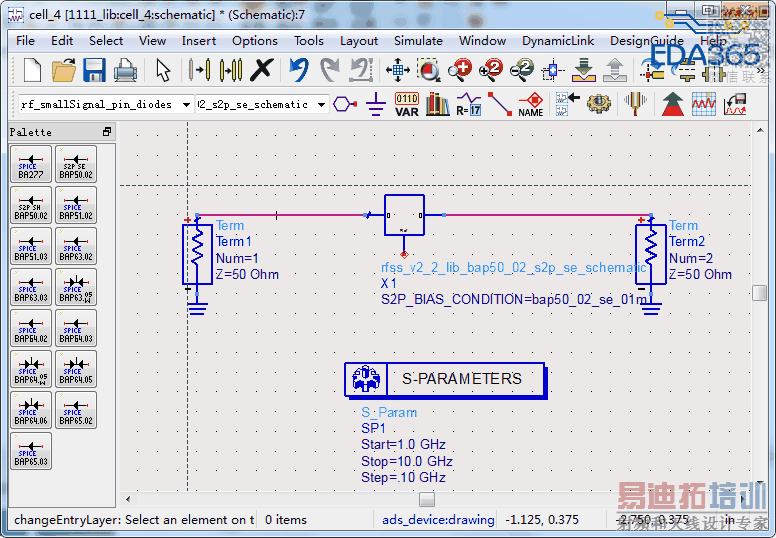Insert a wire using the diagonal line tool
776x538 pixels.
click(499, 104)
